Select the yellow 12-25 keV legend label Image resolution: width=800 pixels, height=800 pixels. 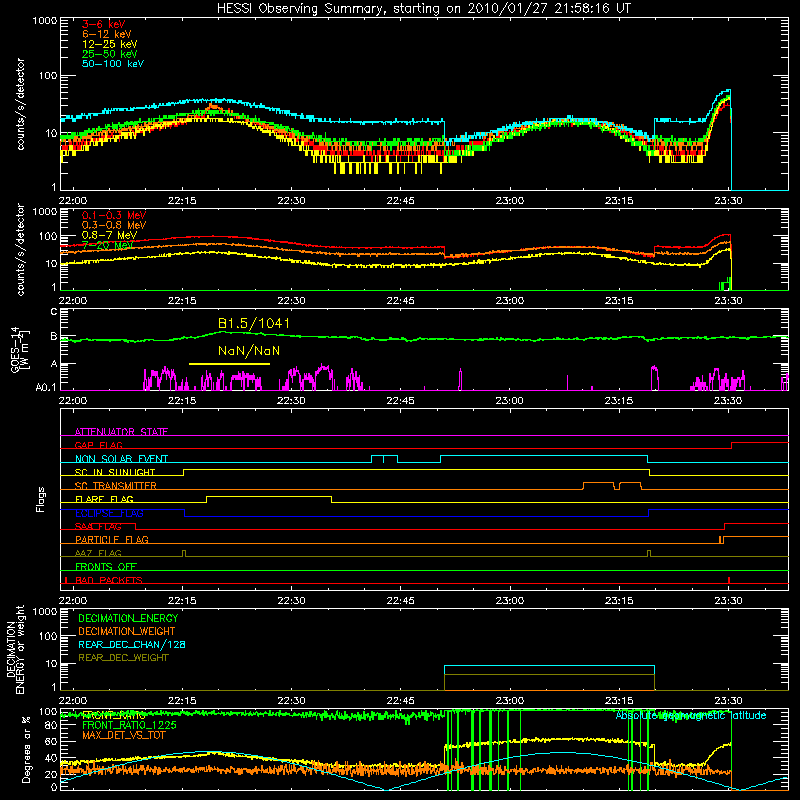pos(110,44)
